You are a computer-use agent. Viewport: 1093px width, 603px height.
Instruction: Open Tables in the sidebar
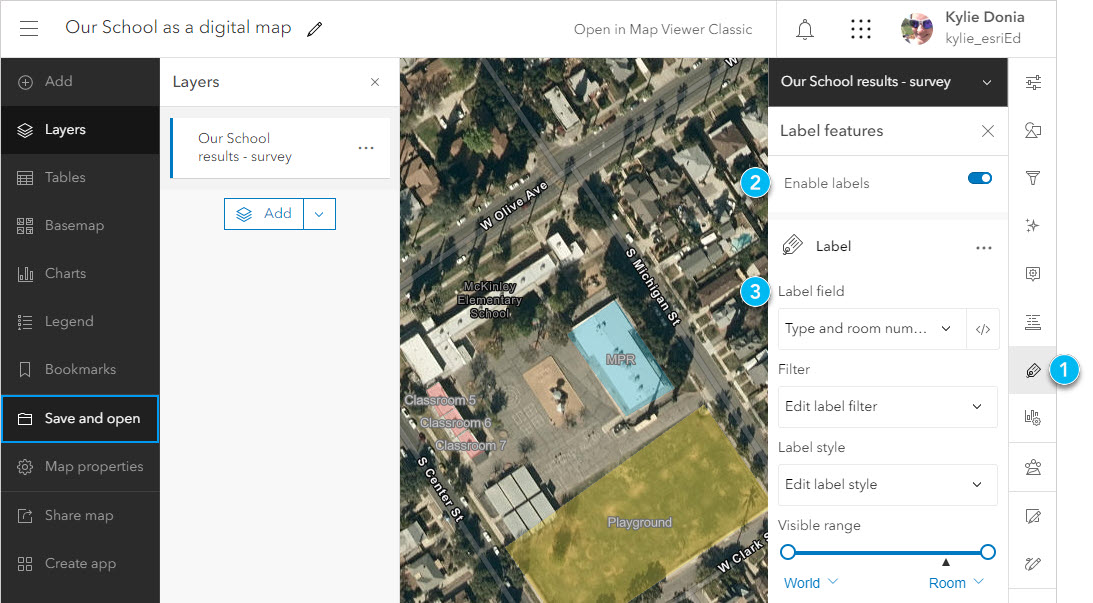[x=80, y=178]
